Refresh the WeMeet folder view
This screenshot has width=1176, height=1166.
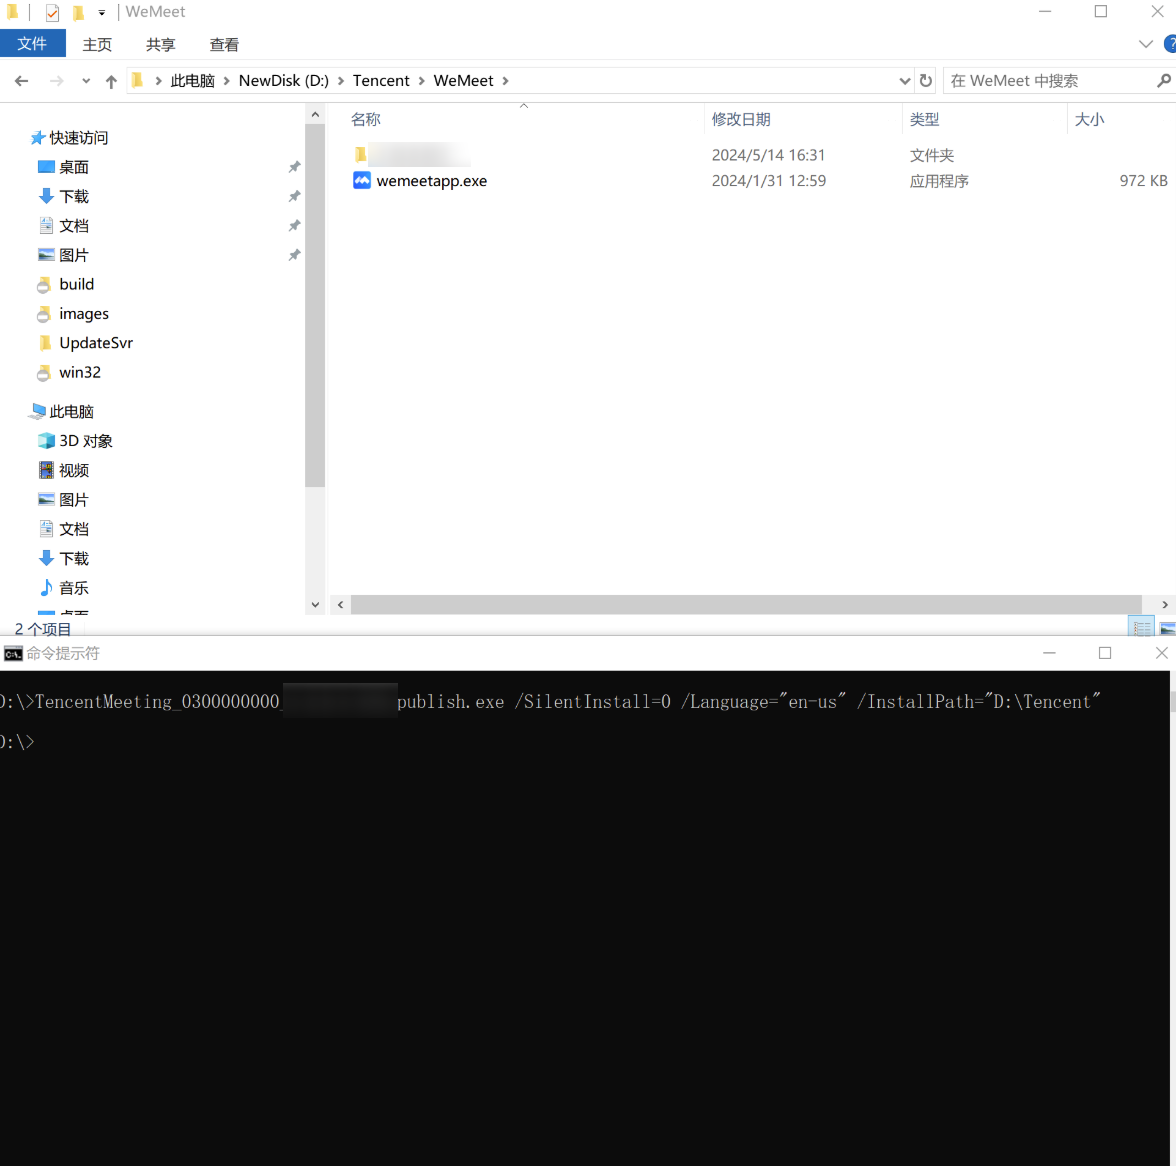coord(926,80)
